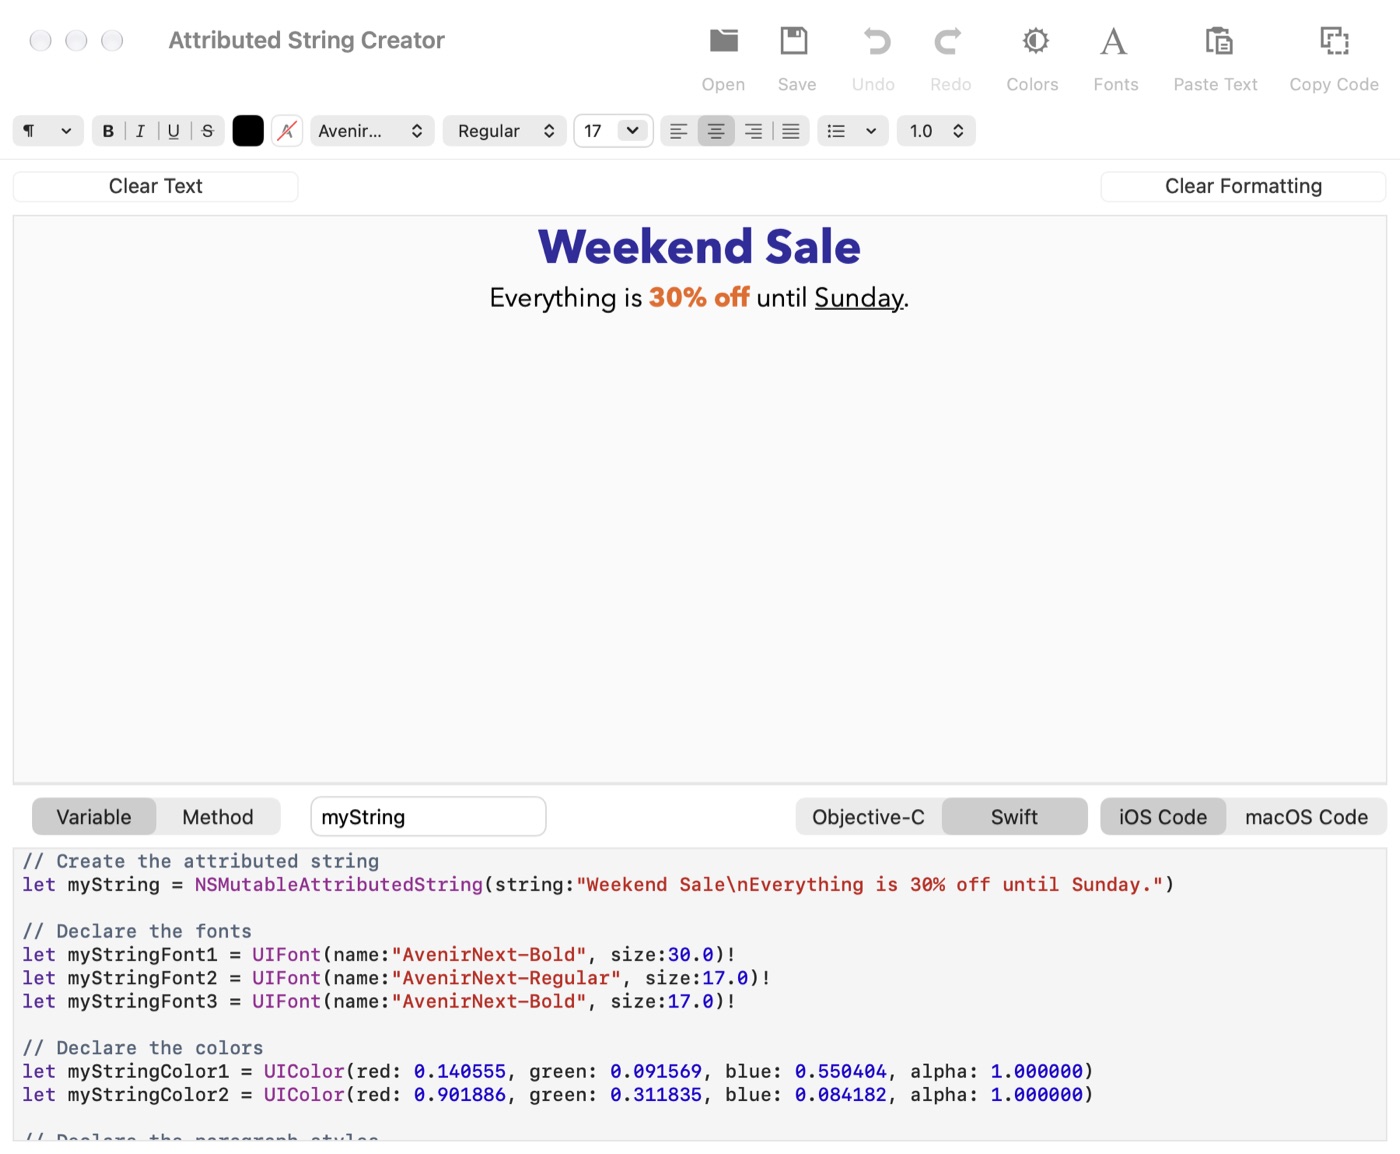Image resolution: width=1400 pixels, height=1154 pixels.
Task: Click the orange 30% off text
Action: (699, 298)
